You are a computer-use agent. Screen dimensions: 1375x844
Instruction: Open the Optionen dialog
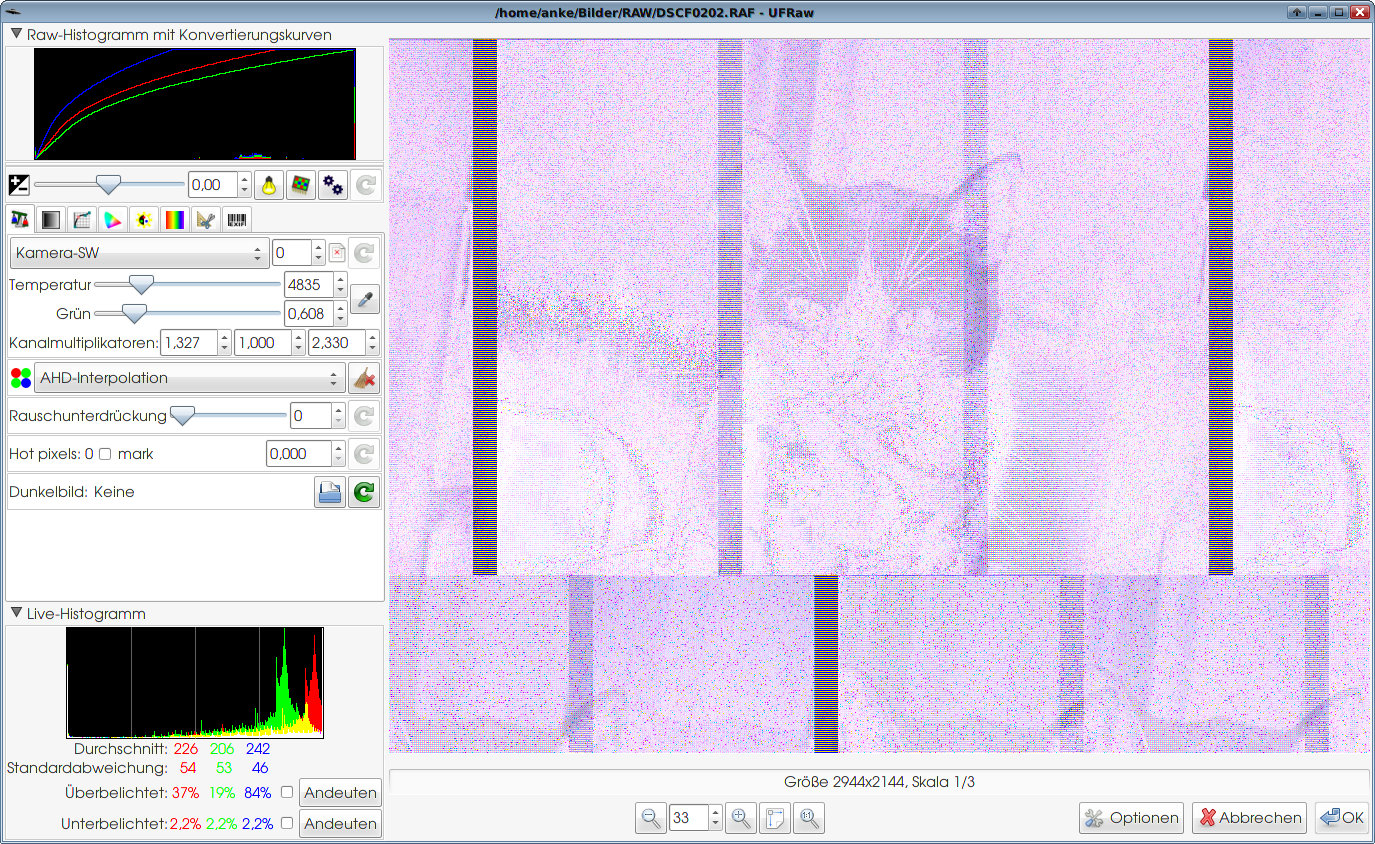[x=1132, y=818]
